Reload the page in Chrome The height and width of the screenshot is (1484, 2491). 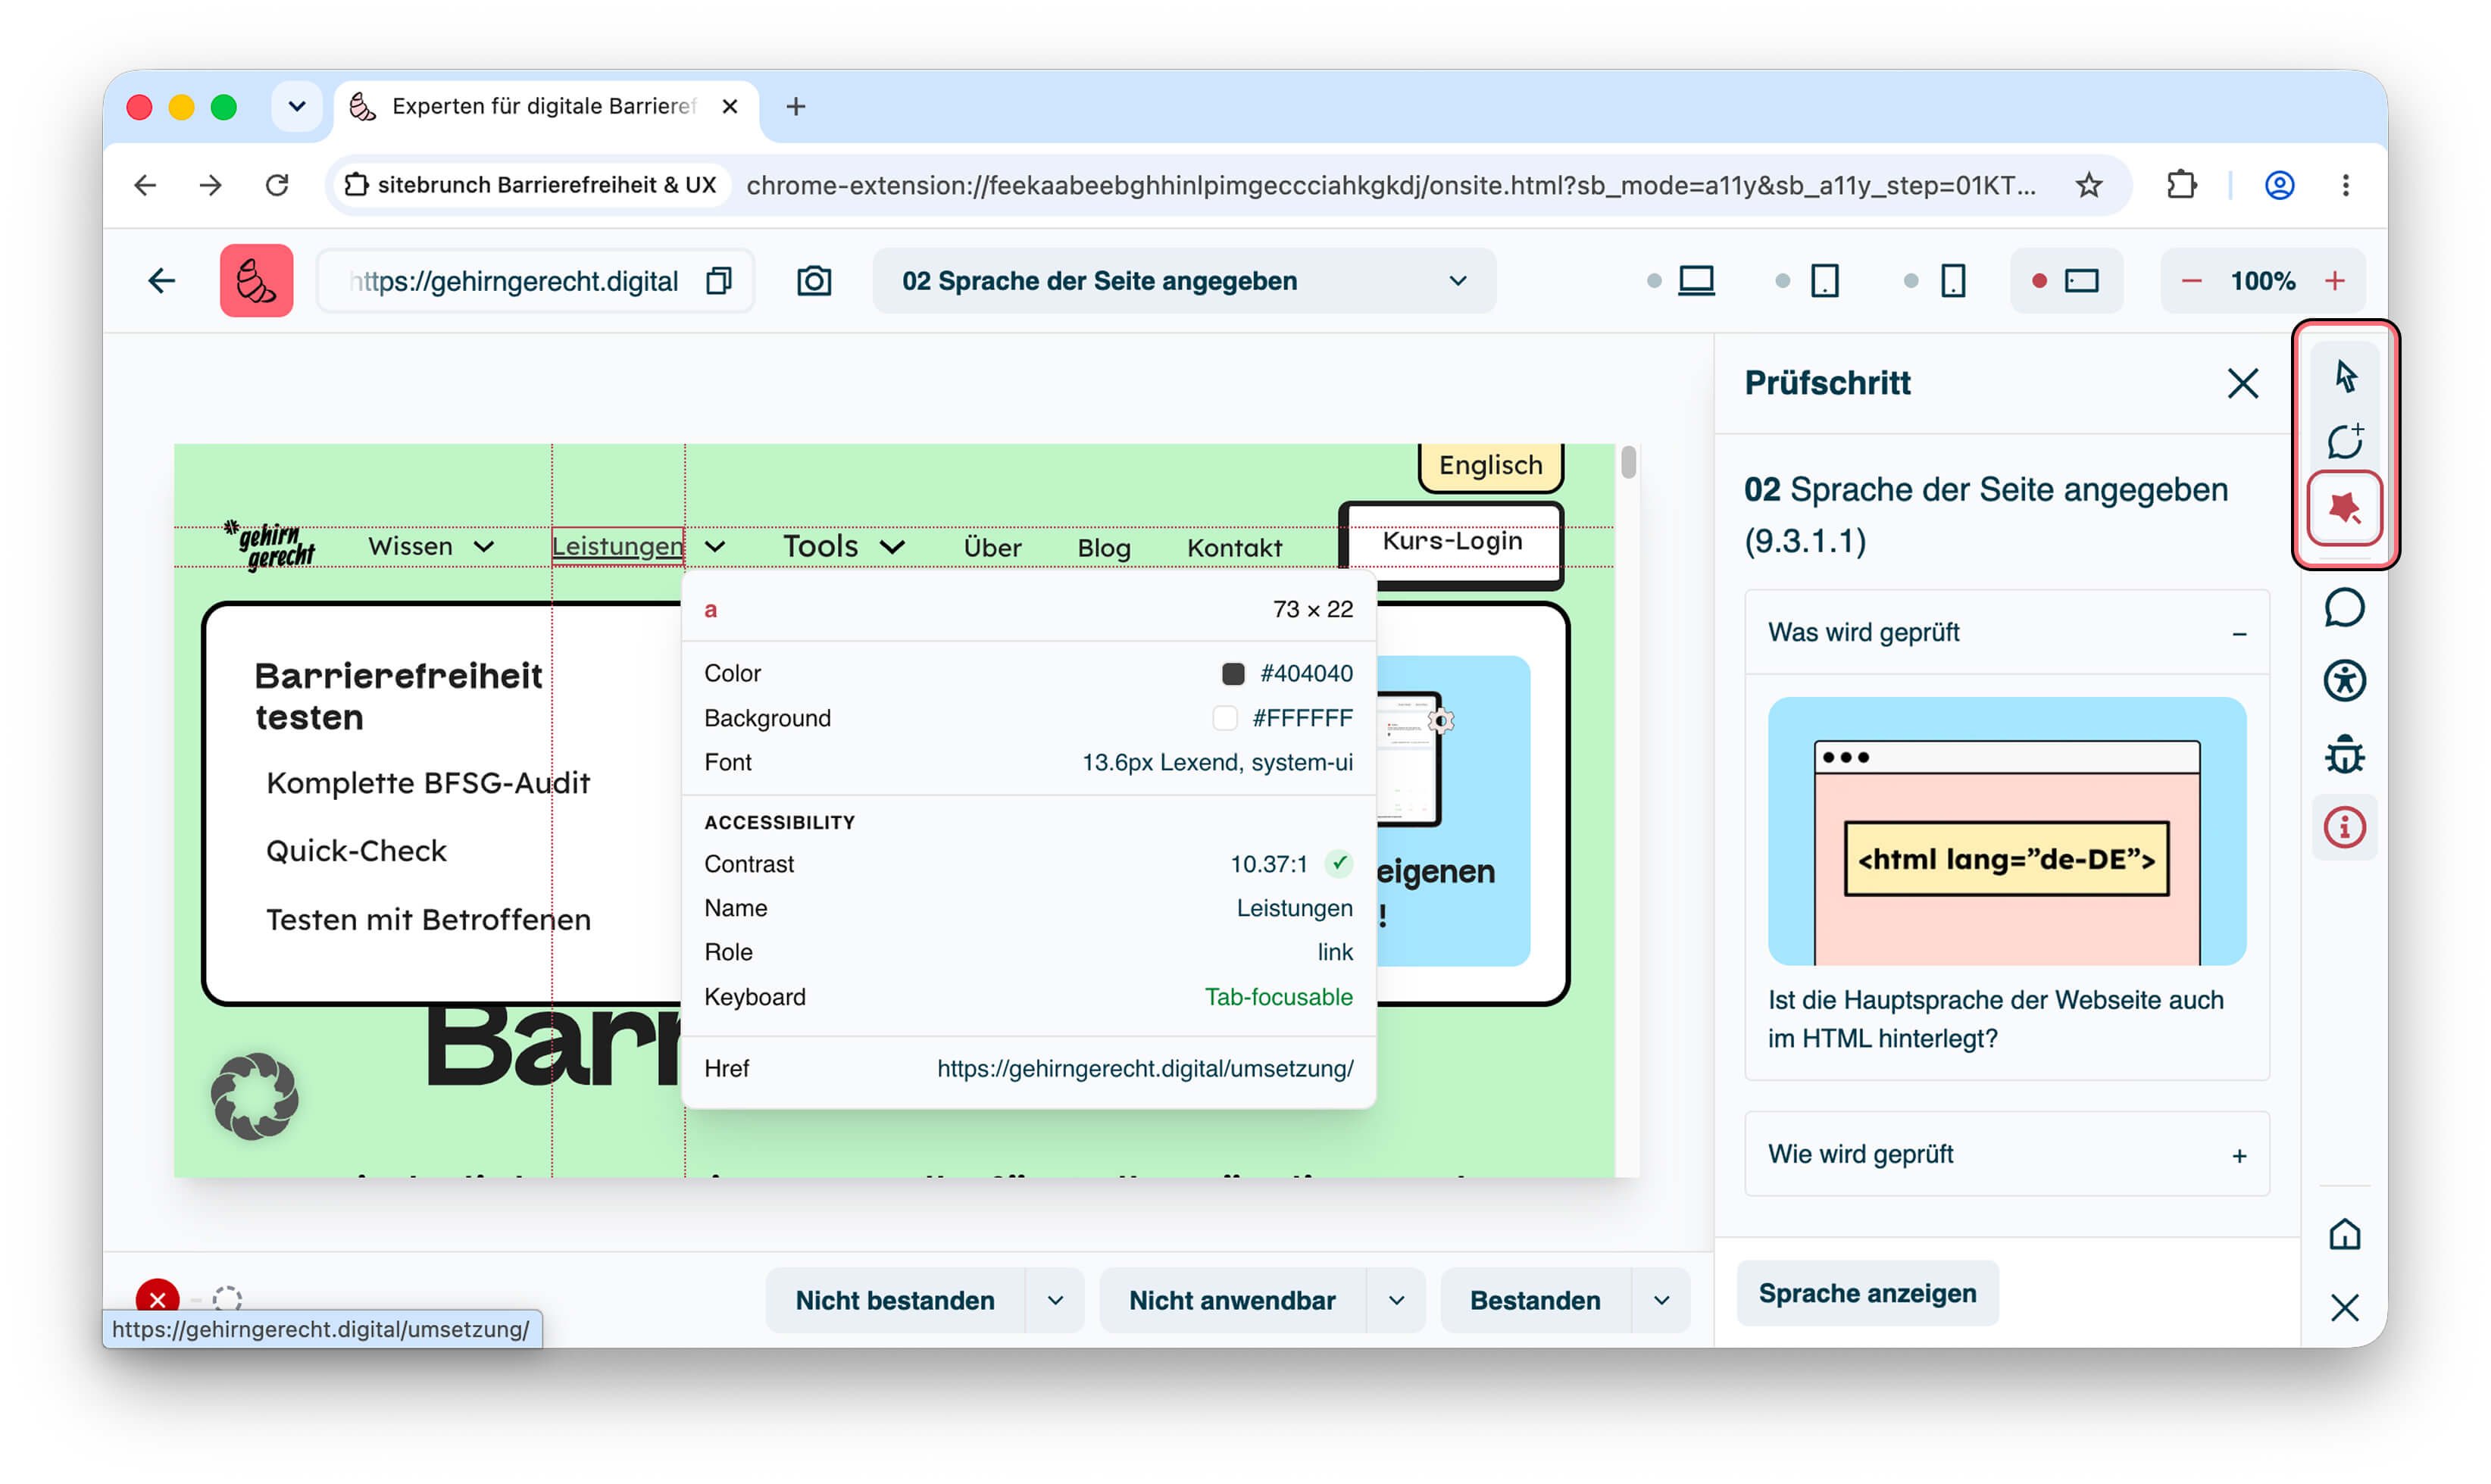[277, 185]
